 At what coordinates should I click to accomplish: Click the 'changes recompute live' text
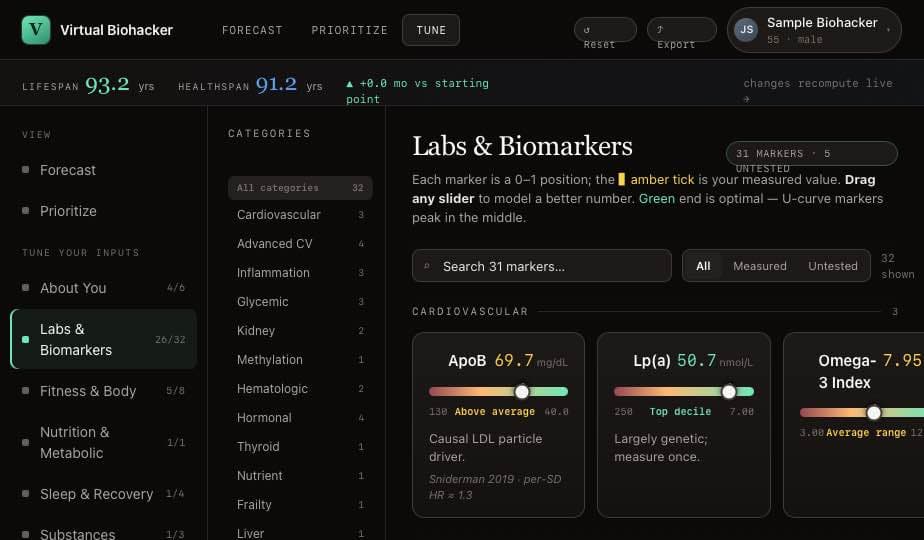click(818, 83)
